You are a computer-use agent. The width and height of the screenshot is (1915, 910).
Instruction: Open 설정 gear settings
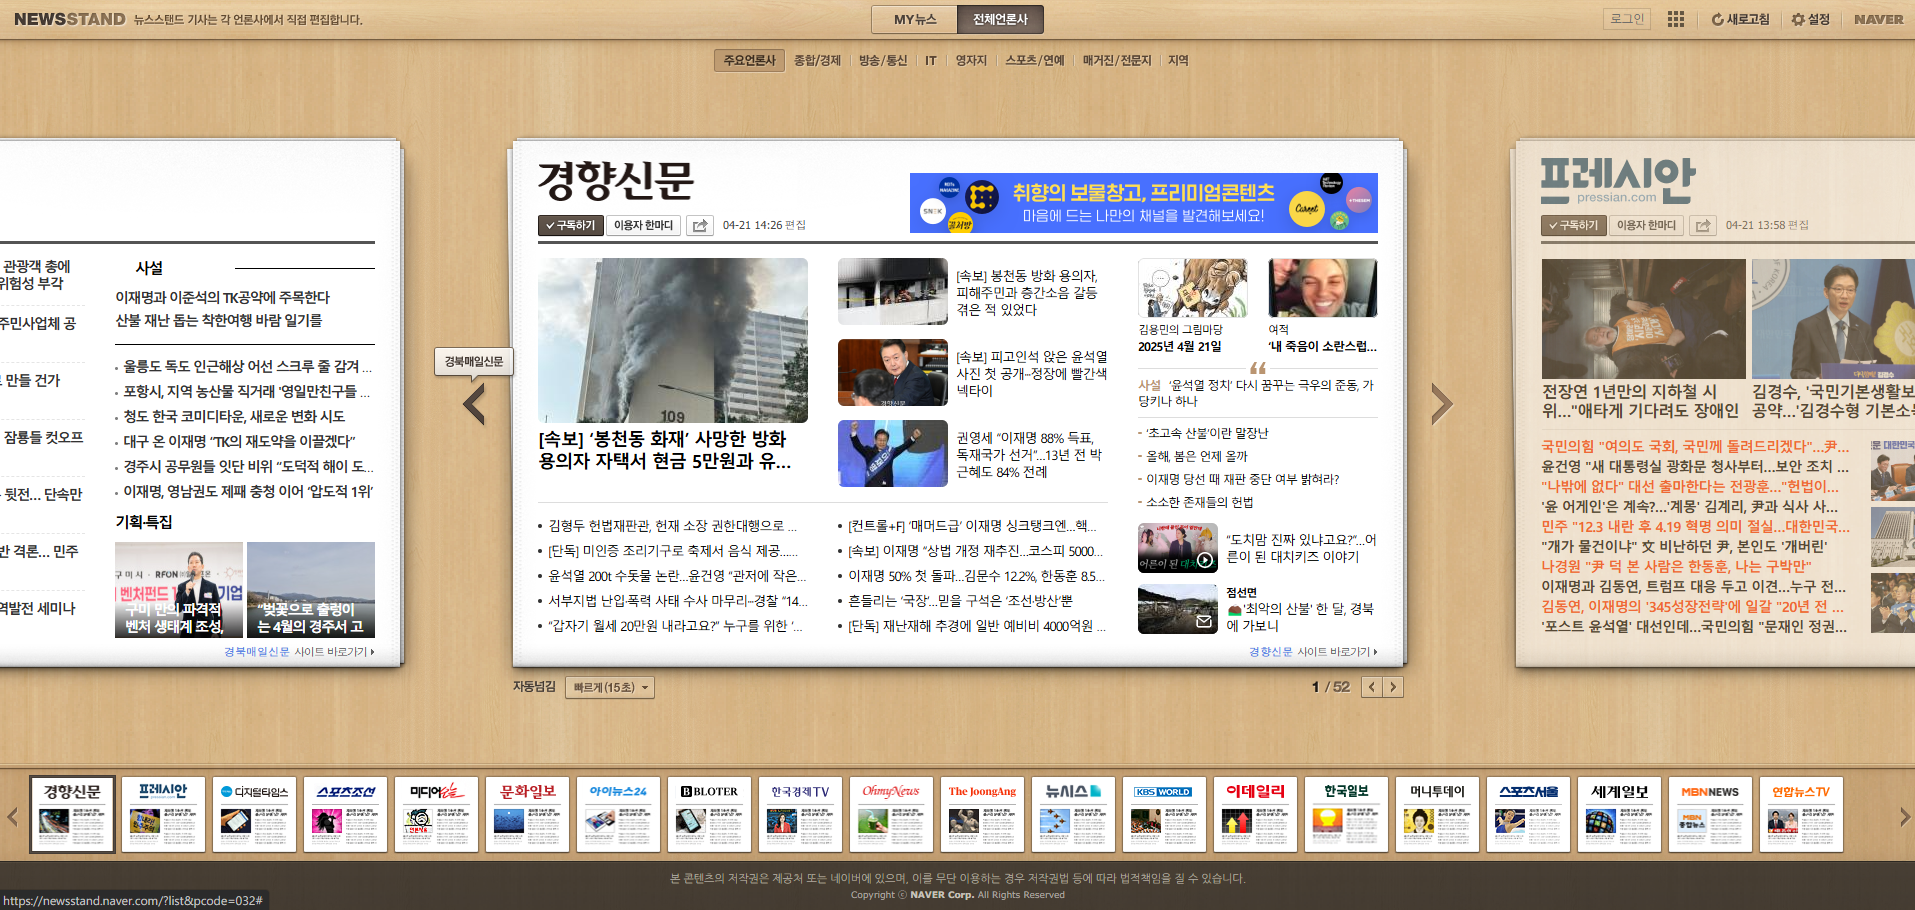pyautogui.click(x=1811, y=19)
